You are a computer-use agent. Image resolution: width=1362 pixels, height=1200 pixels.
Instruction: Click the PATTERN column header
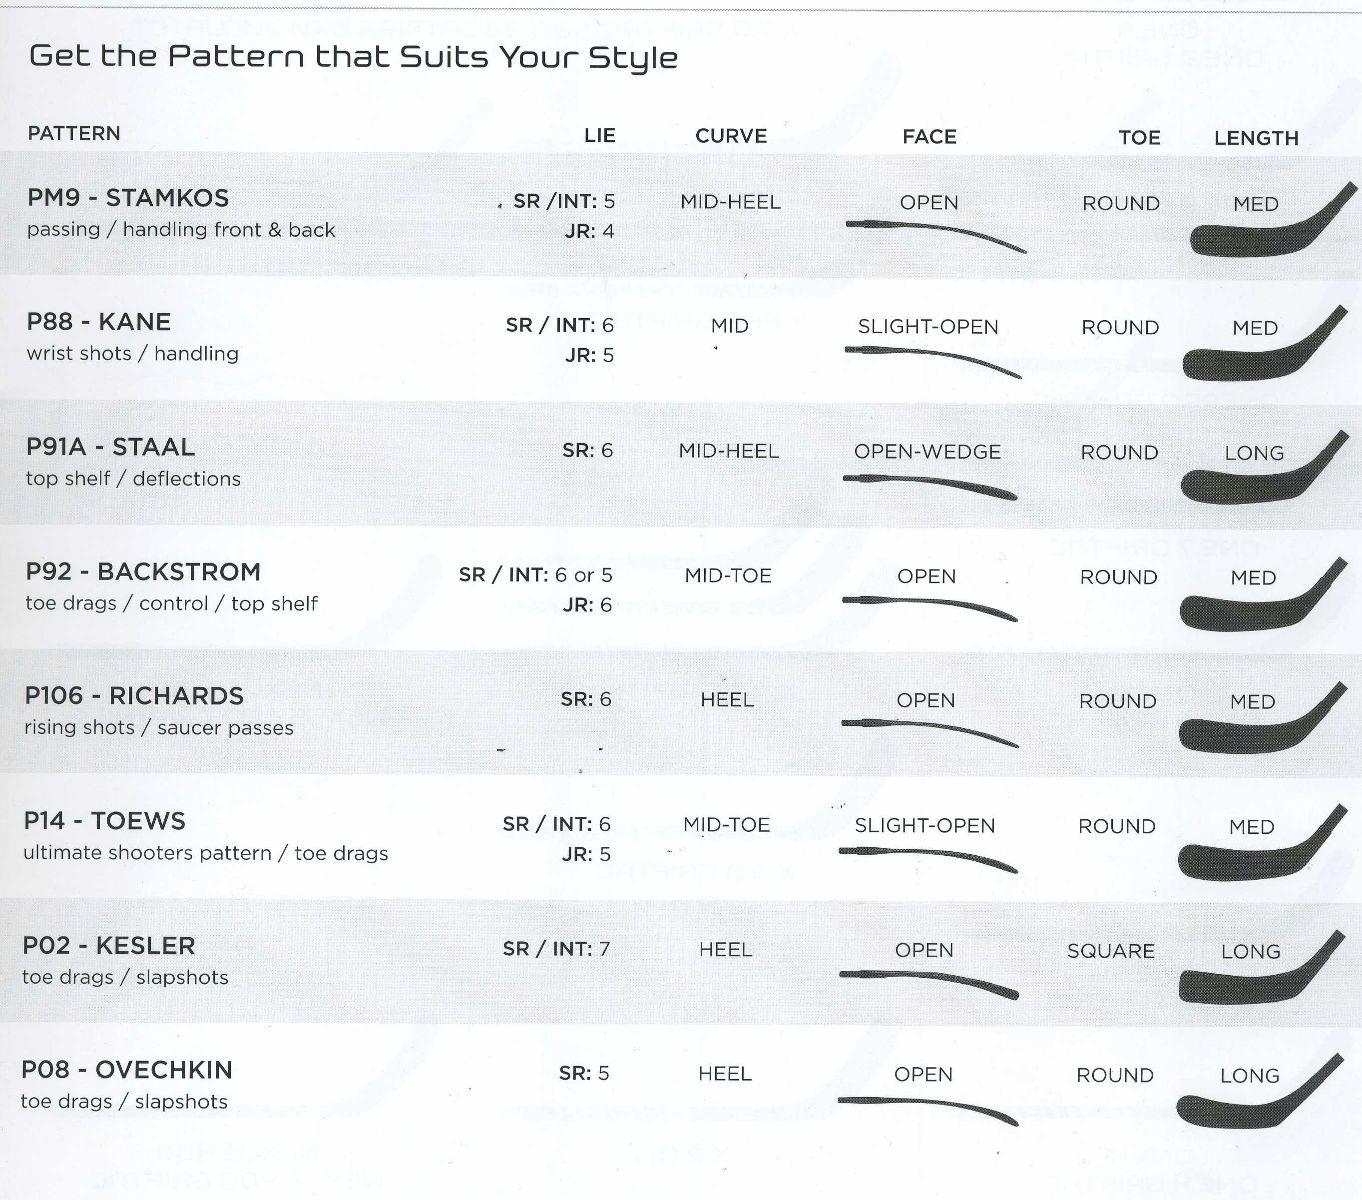(74, 134)
